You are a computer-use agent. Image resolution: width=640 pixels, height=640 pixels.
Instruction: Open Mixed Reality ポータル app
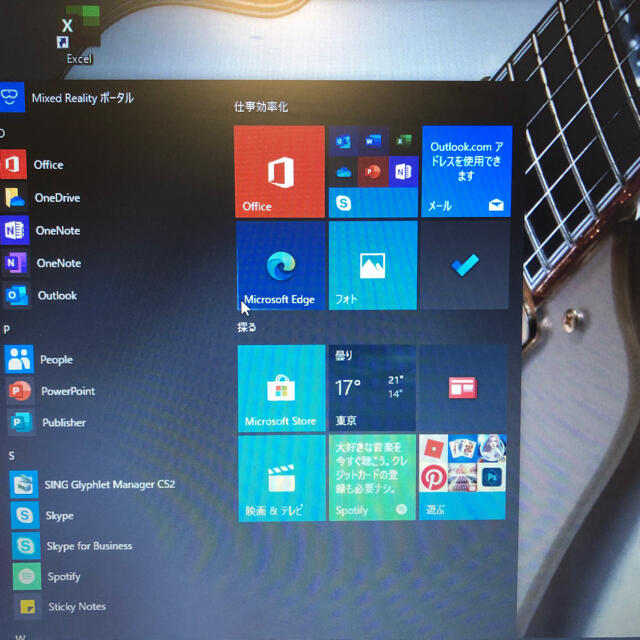[67, 98]
